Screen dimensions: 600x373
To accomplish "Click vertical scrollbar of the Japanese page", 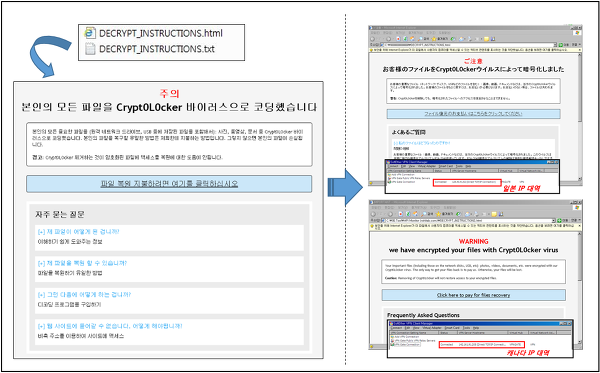I will [580, 117].
